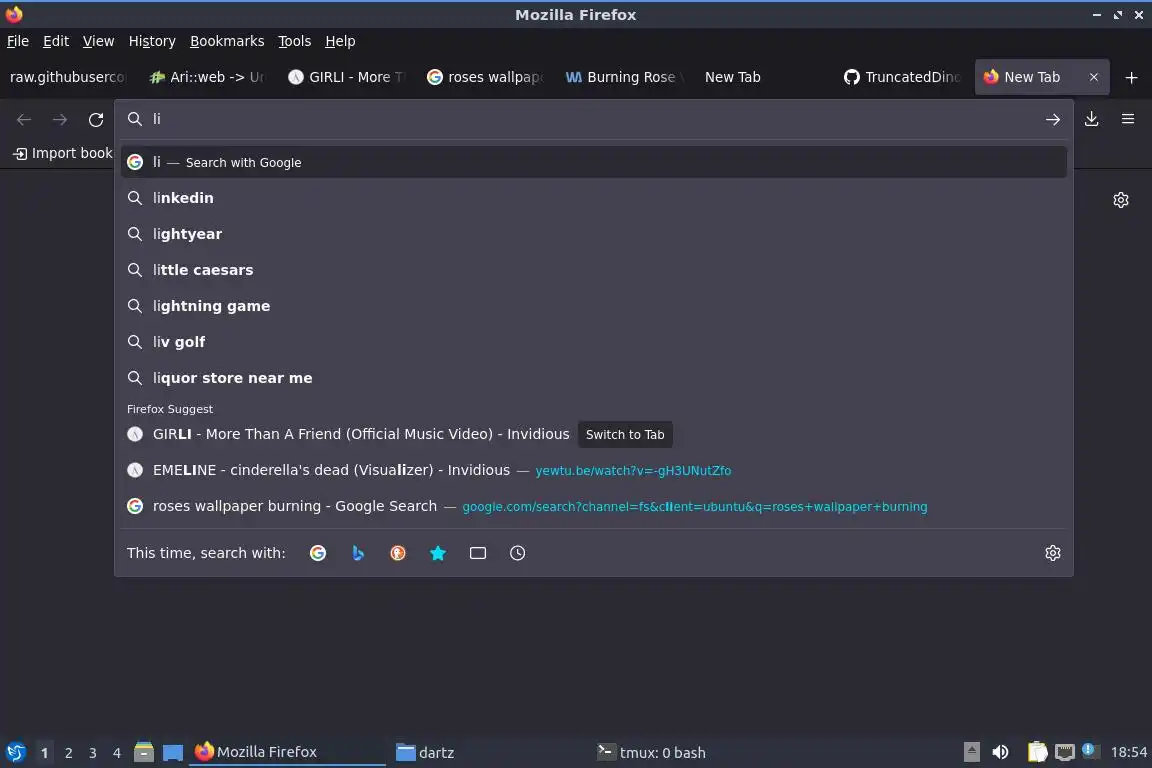Switch to the TruncatedDino GitHub tab
1152x768 pixels.
901,77
